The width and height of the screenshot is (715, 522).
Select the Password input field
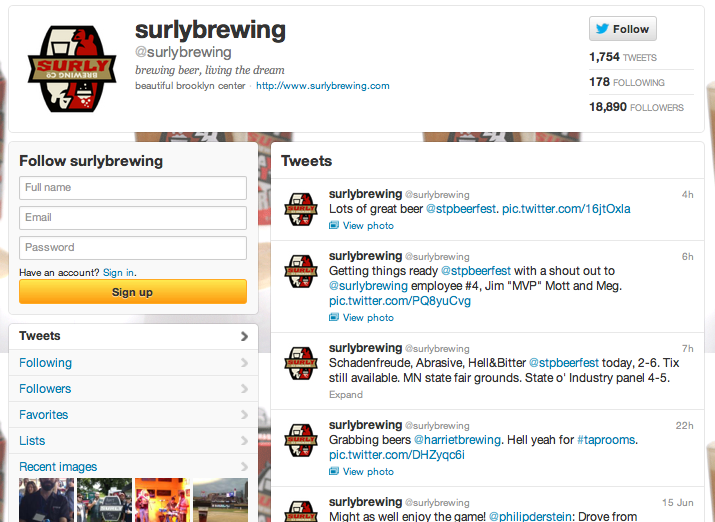pyautogui.click(x=133, y=248)
